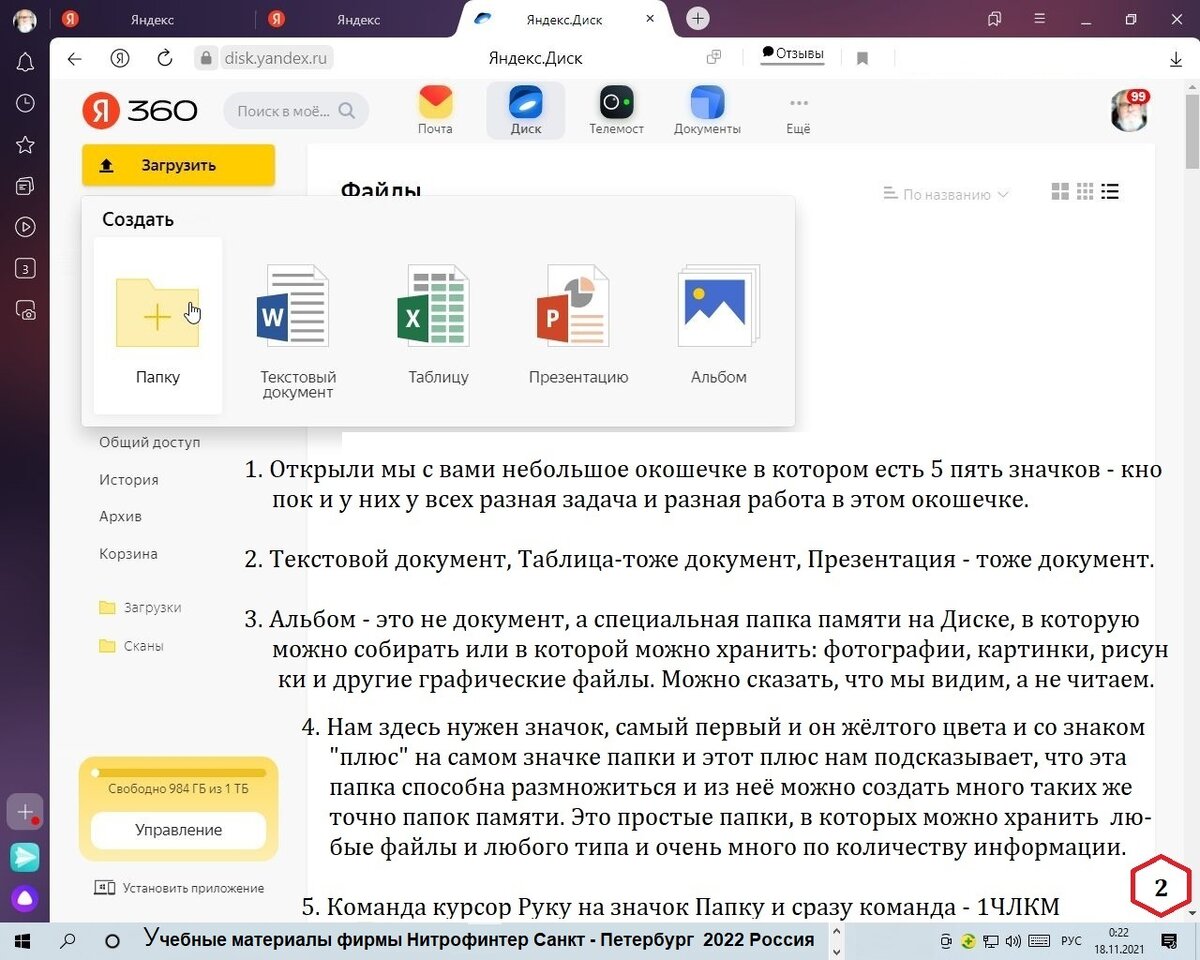Open Корзина section
This screenshot has width=1200, height=960.
click(x=128, y=553)
